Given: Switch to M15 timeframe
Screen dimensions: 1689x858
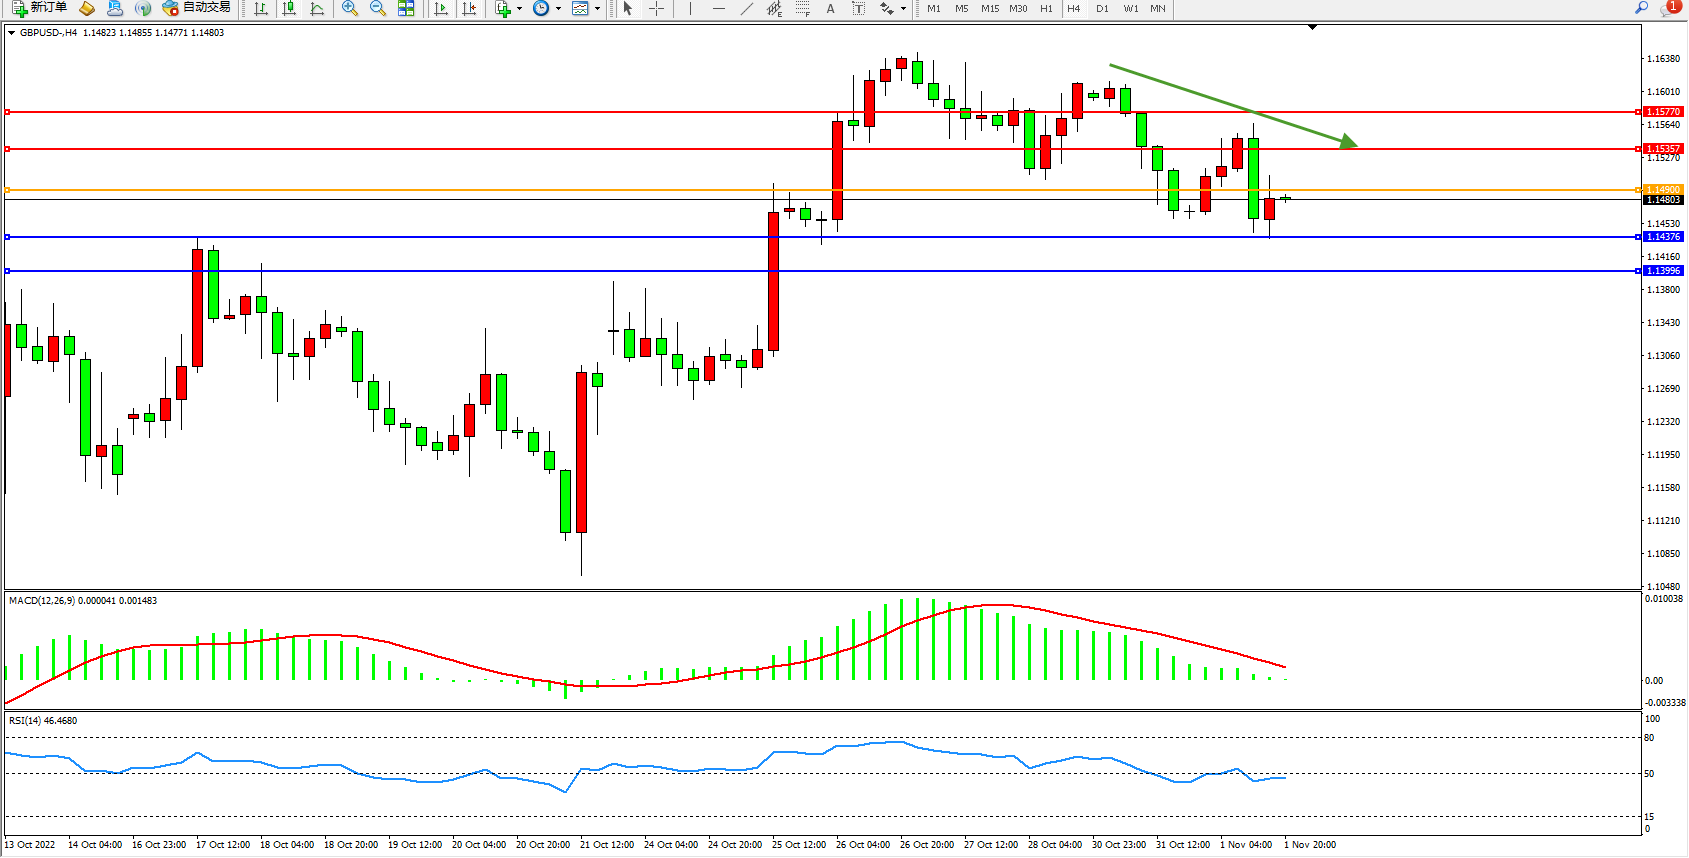Looking at the screenshot, I should pyautogui.click(x=989, y=8).
